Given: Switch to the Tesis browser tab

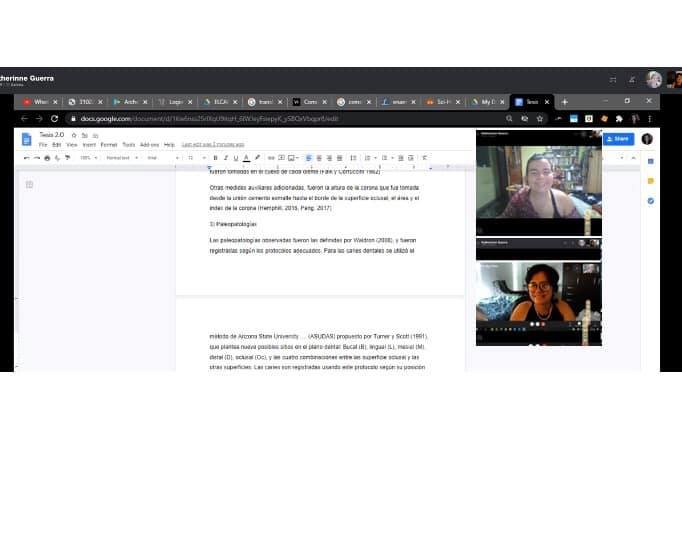Looking at the screenshot, I should [x=531, y=102].
